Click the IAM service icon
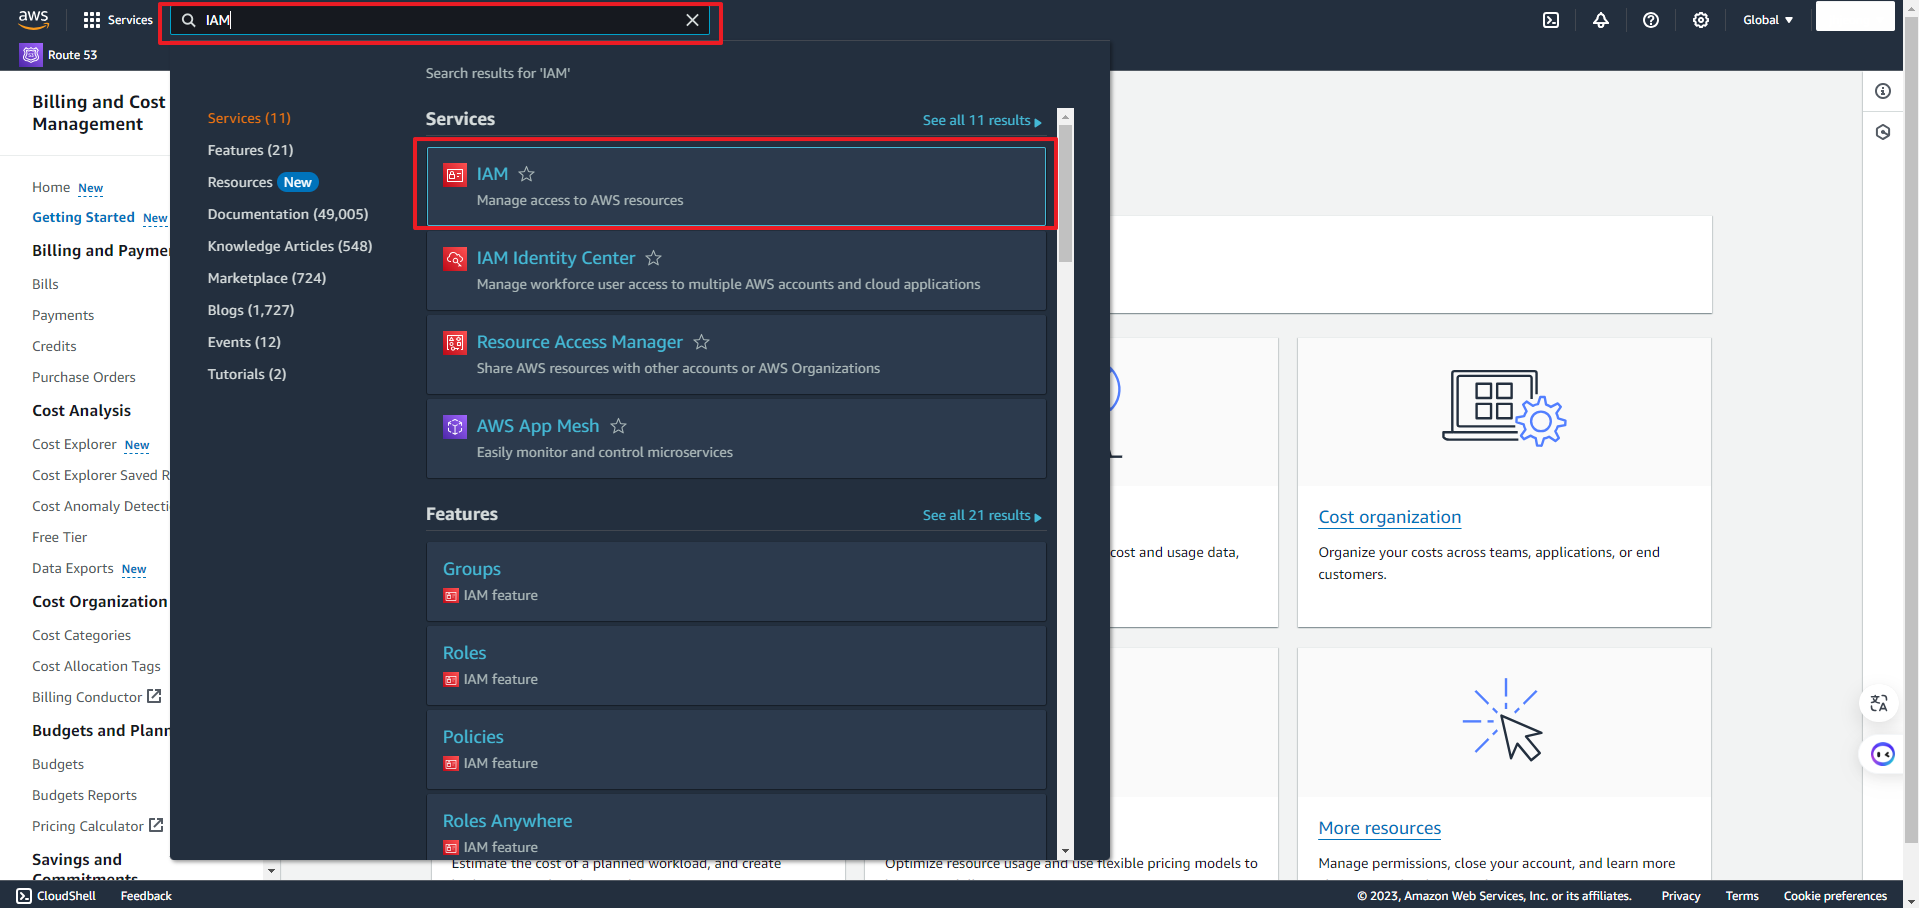Image resolution: width=1919 pixels, height=908 pixels. pyautogui.click(x=455, y=175)
